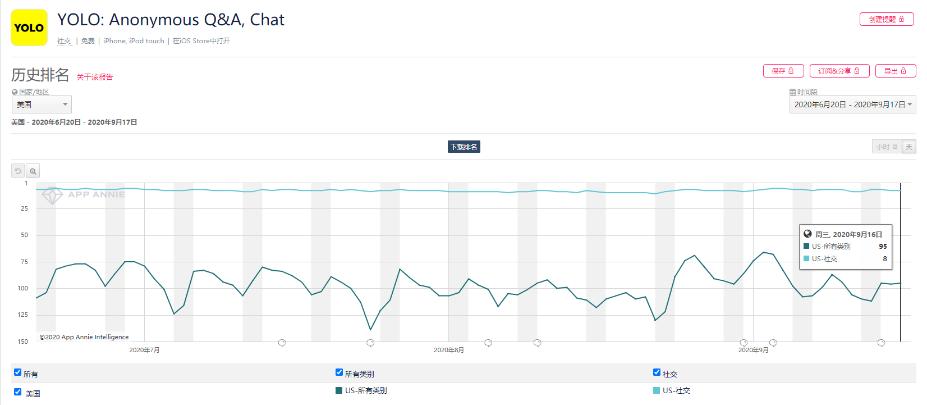Open the 关于该报告 link
The height and width of the screenshot is (405, 927).
pos(96,76)
